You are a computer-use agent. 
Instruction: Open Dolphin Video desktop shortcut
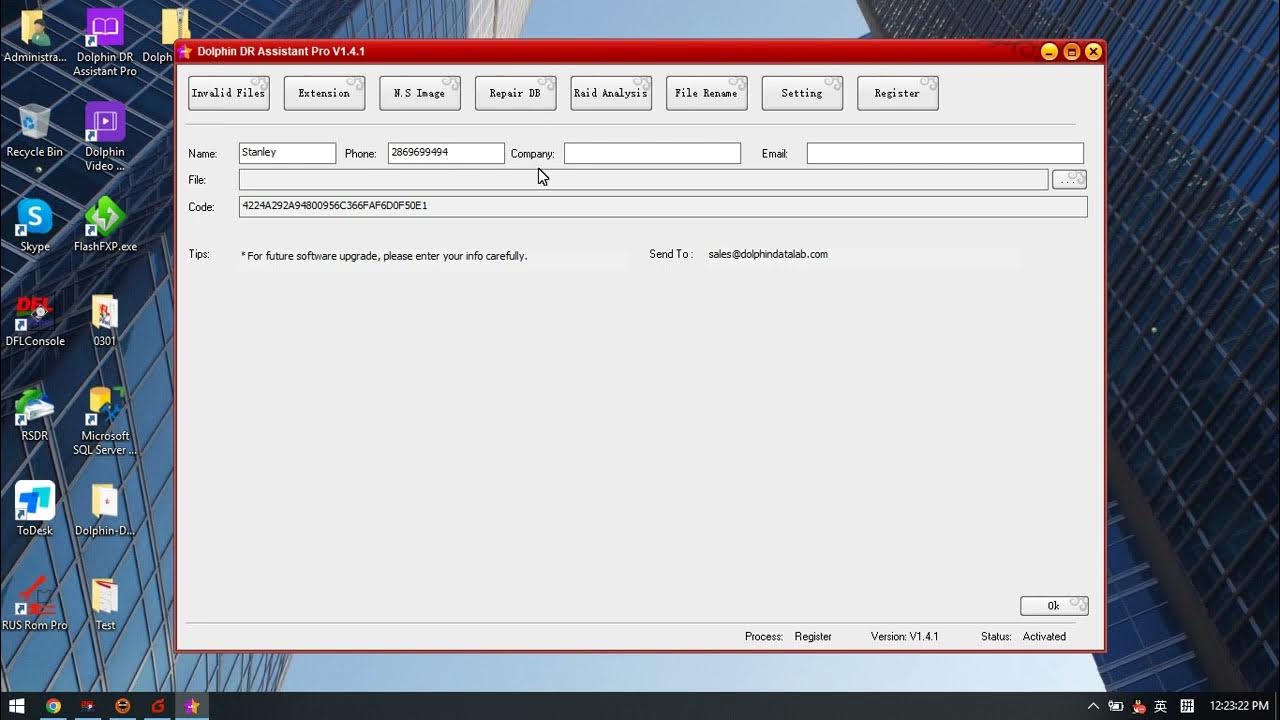tap(105, 137)
